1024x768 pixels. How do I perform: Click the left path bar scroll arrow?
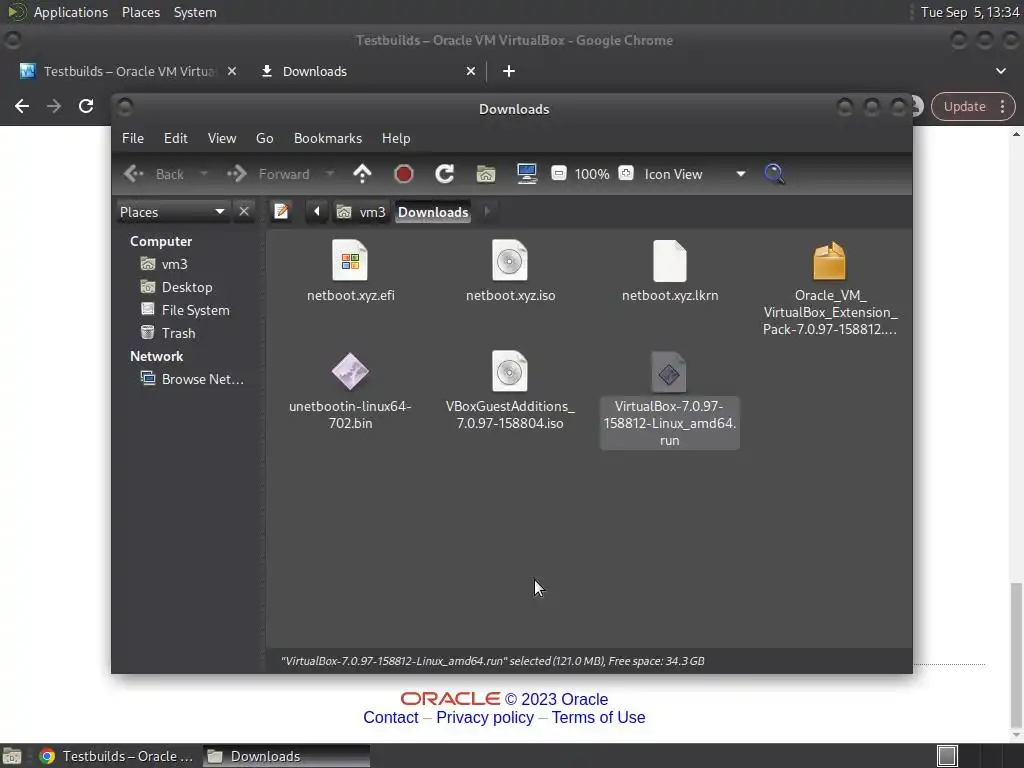317,212
